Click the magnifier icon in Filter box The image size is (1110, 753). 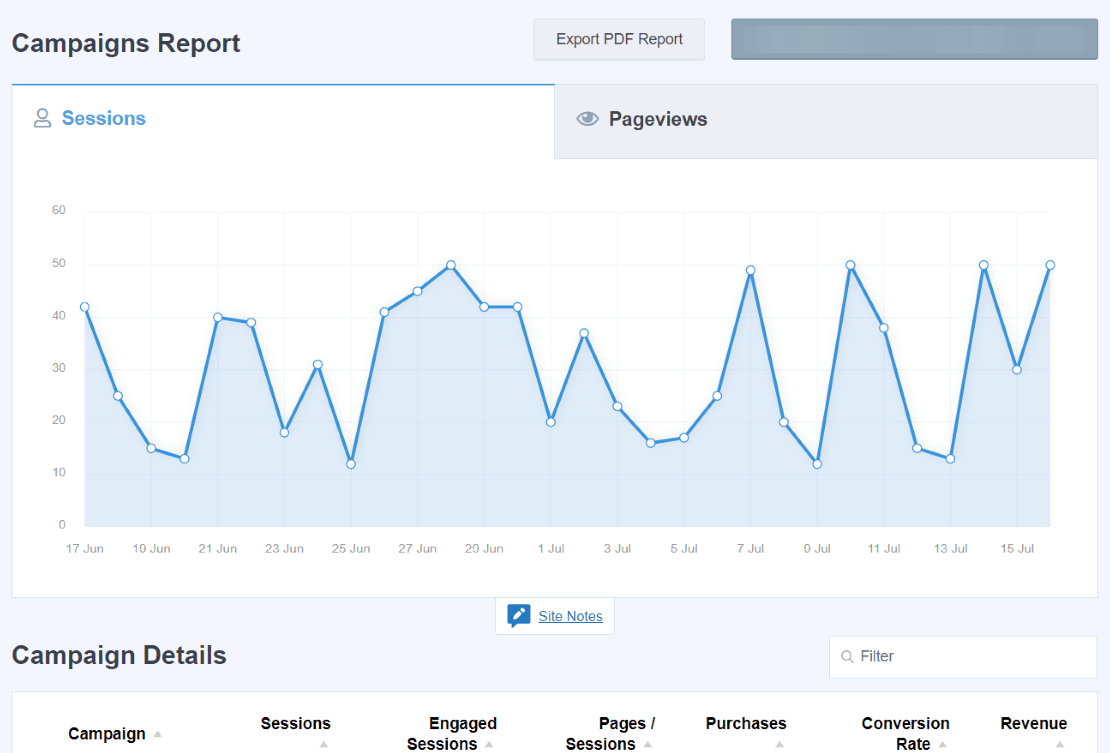(x=847, y=657)
